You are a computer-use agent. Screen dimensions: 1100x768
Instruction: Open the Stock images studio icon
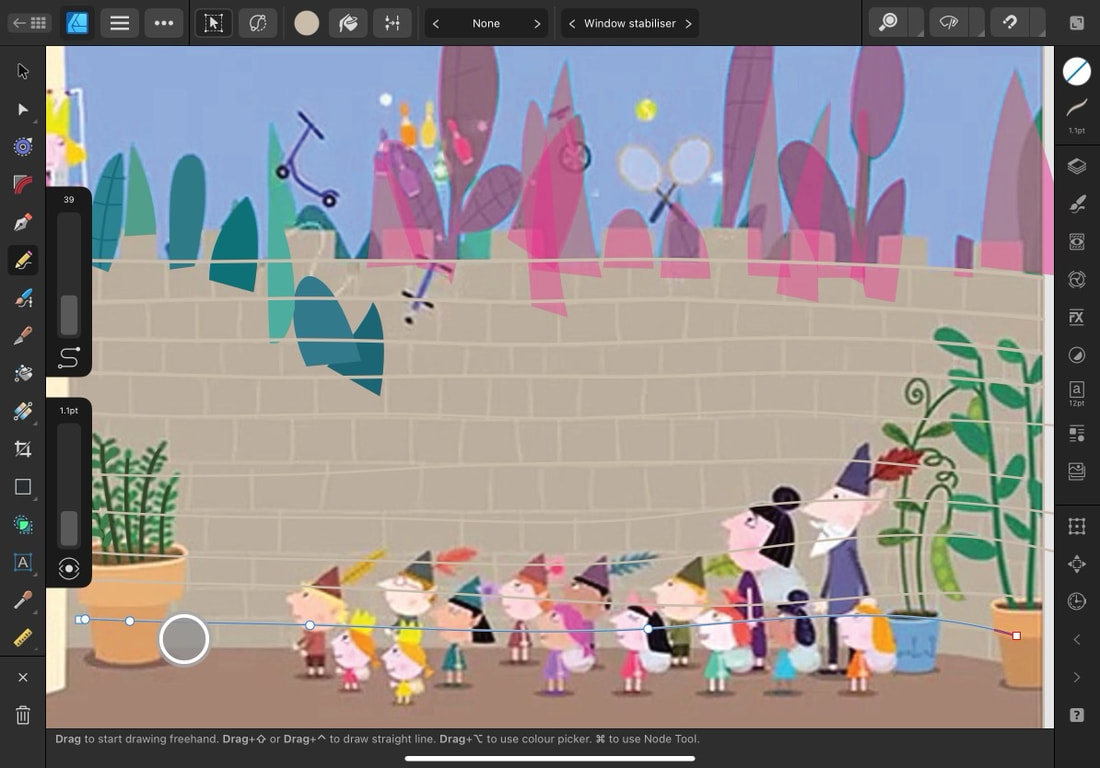coord(1077,471)
